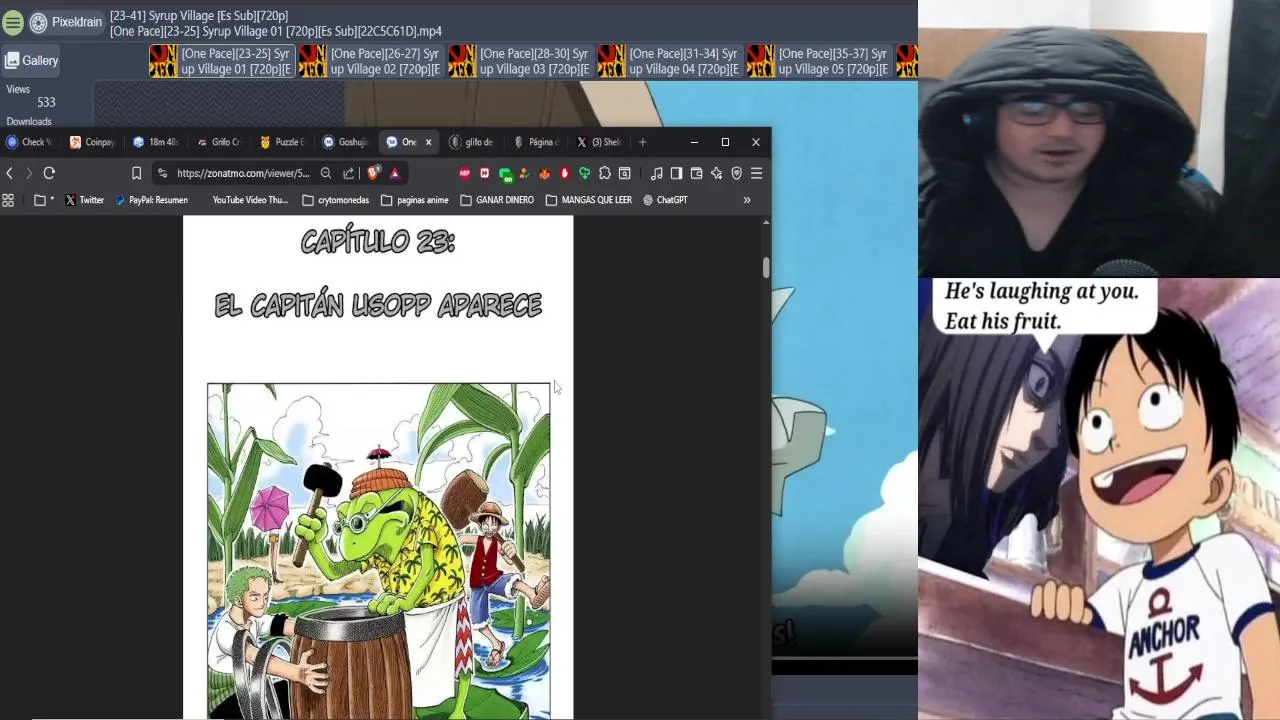Go to the Pixeldrain home logo
Screen dimensions: 1280x720
pyautogui.click(x=67, y=22)
